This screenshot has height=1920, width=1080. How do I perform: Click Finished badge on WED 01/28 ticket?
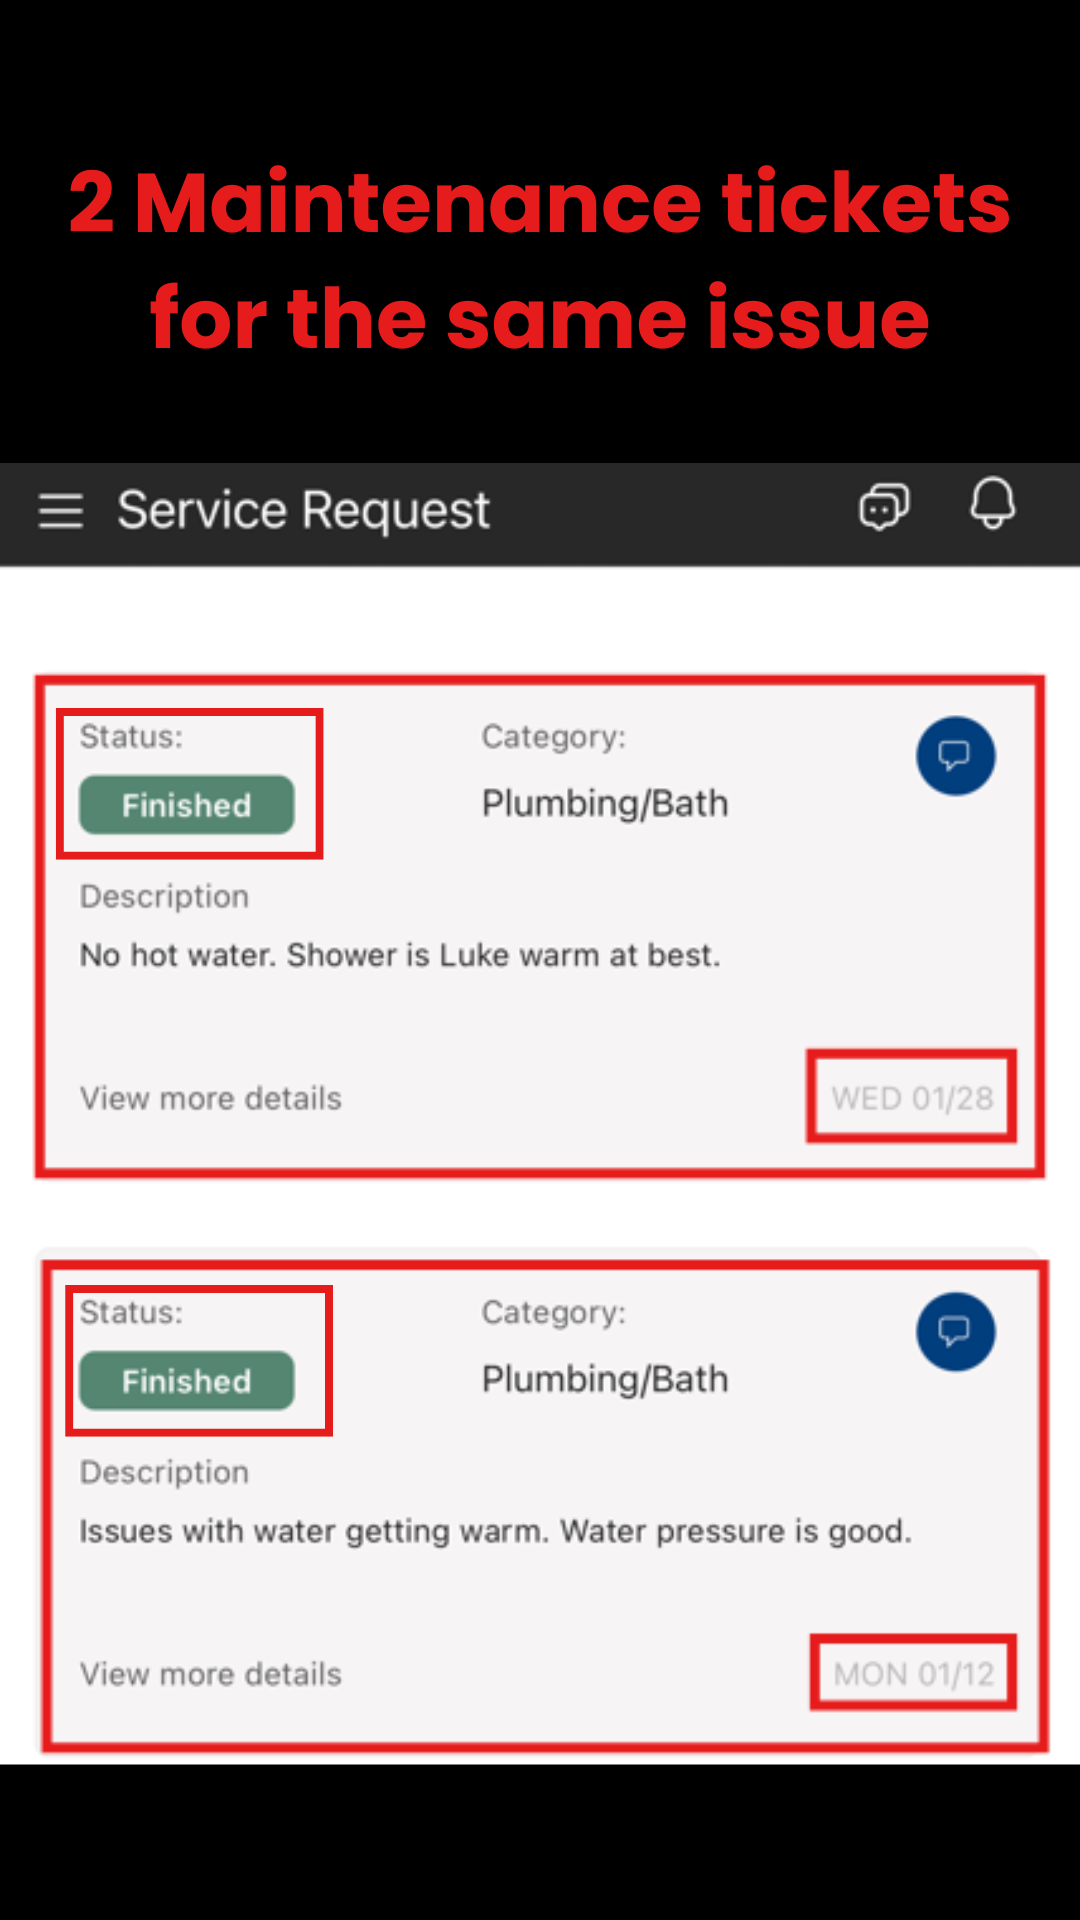(x=187, y=805)
